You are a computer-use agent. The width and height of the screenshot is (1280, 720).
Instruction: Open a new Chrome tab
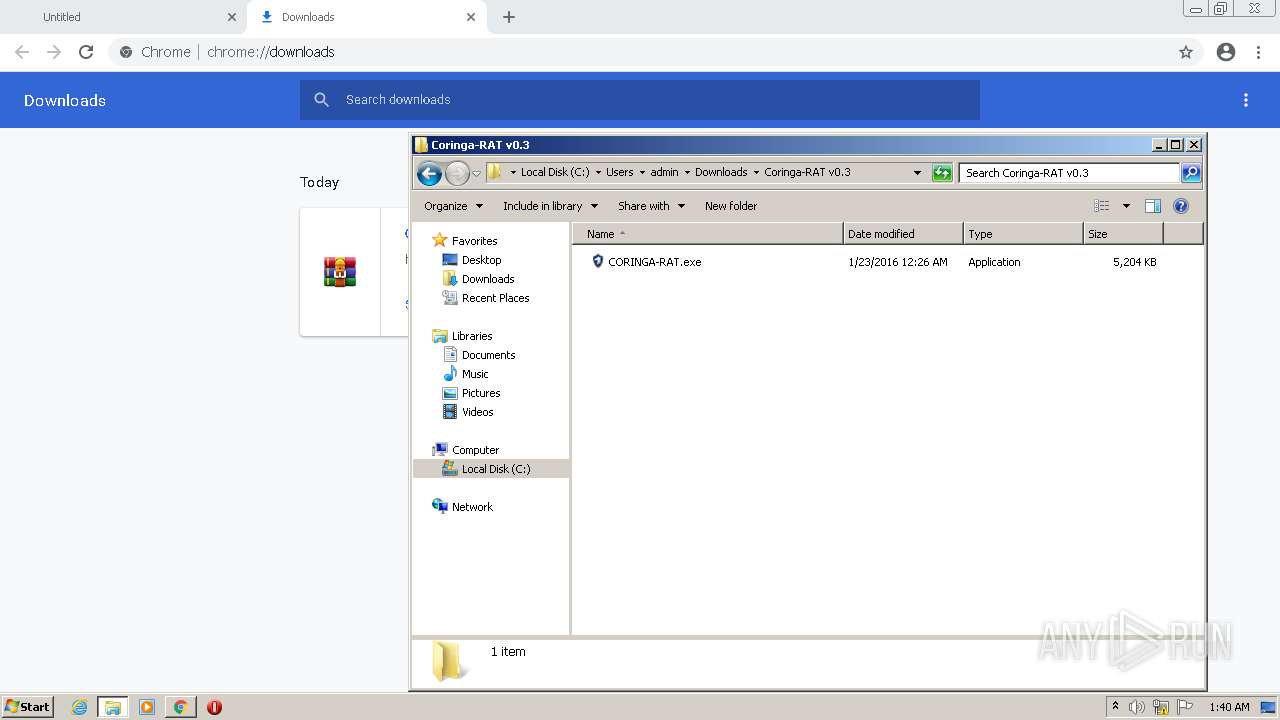(509, 17)
